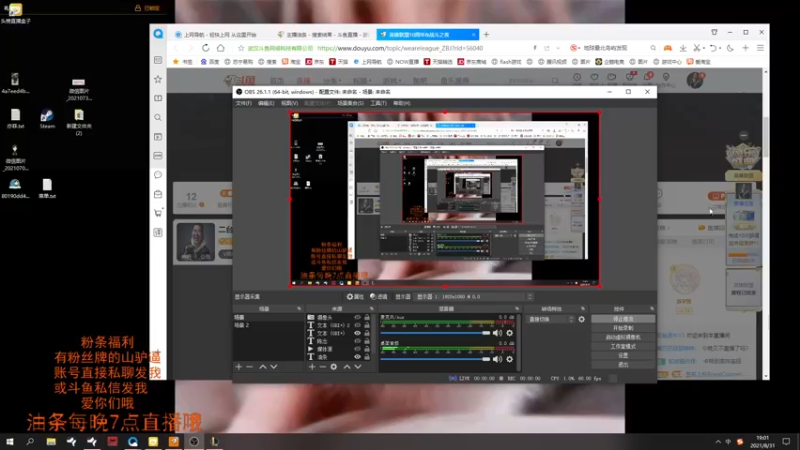
Task: Adjust the first mixer channel volume slider
Action: point(435,333)
